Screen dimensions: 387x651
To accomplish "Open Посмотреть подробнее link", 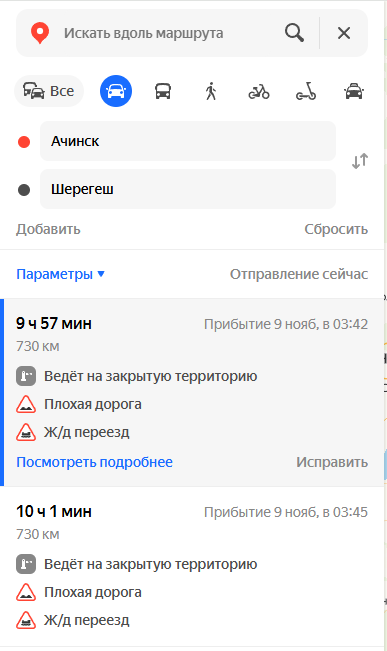I will [x=94, y=462].
